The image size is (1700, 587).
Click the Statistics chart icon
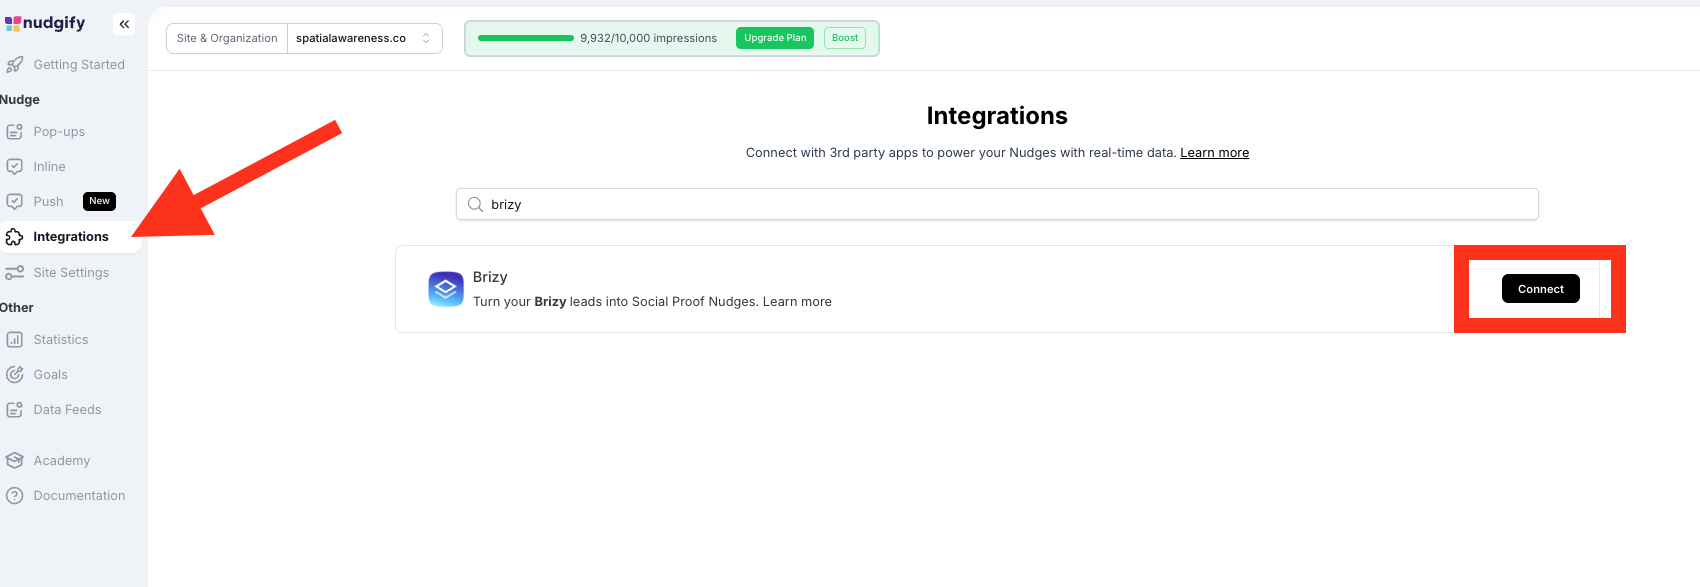[x=15, y=340]
